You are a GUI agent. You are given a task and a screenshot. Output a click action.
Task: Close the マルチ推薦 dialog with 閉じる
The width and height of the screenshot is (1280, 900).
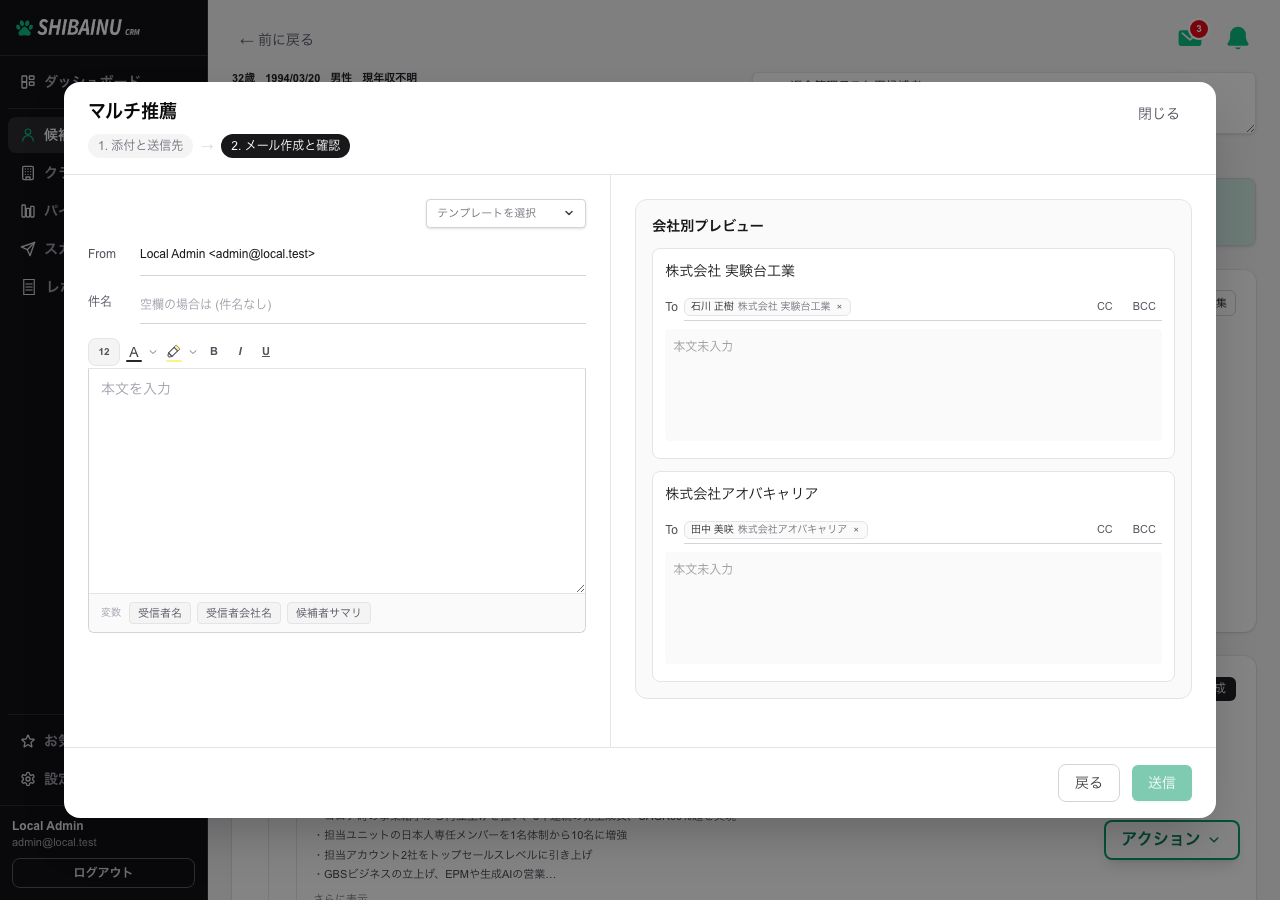1159,114
